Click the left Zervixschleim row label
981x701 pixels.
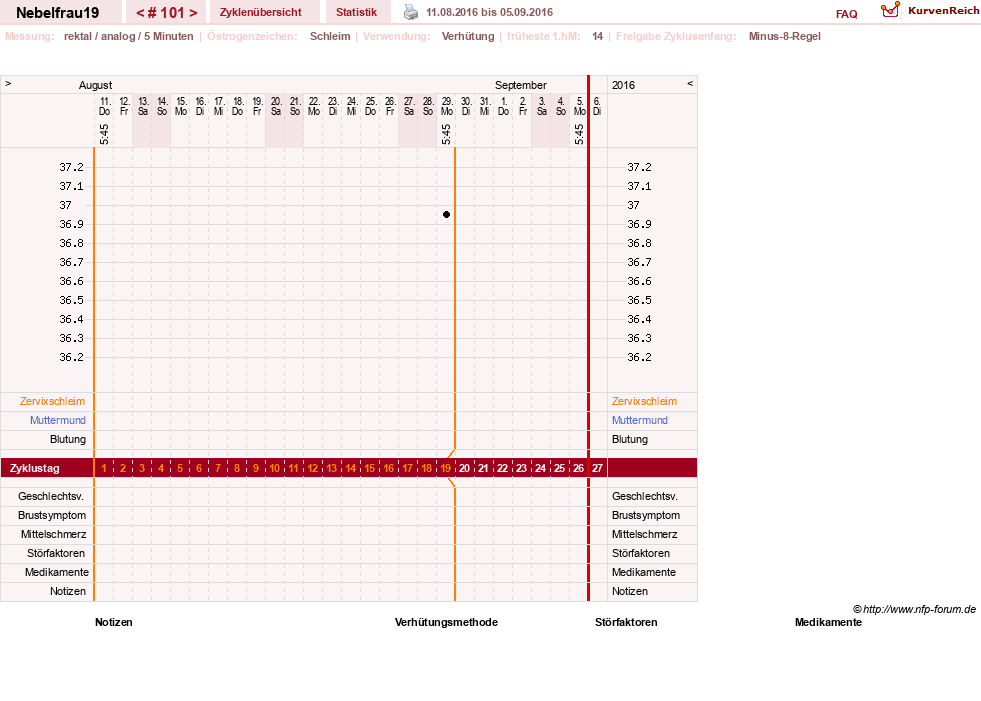(52, 401)
